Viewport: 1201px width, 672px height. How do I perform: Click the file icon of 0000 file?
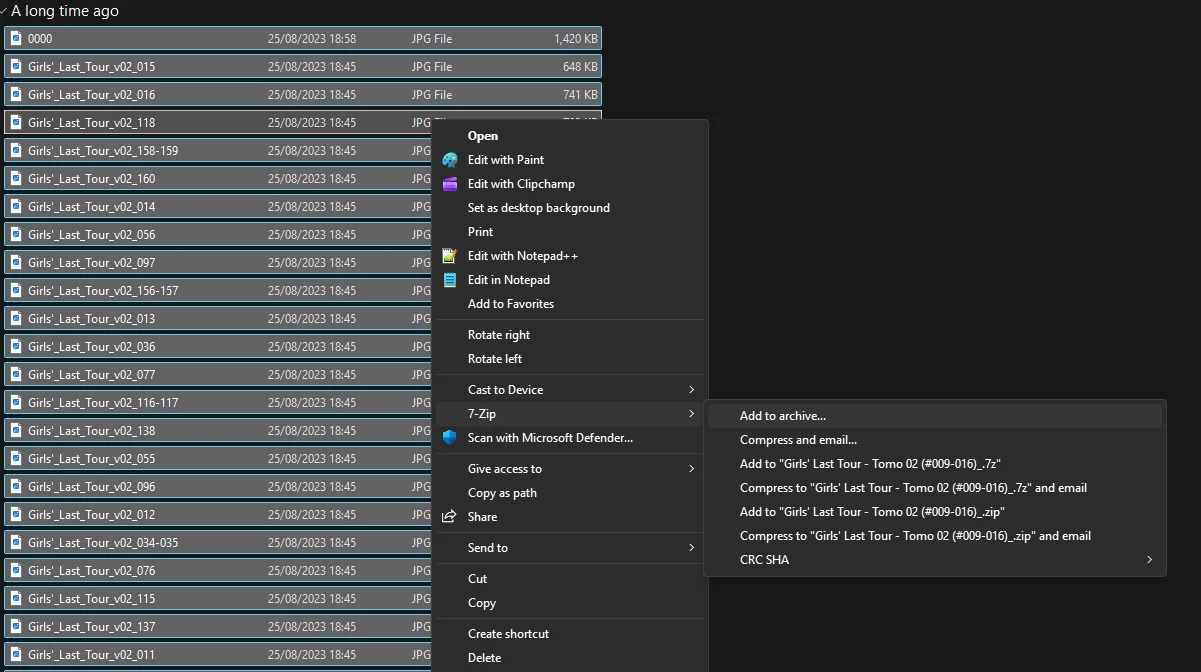[x=16, y=39]
